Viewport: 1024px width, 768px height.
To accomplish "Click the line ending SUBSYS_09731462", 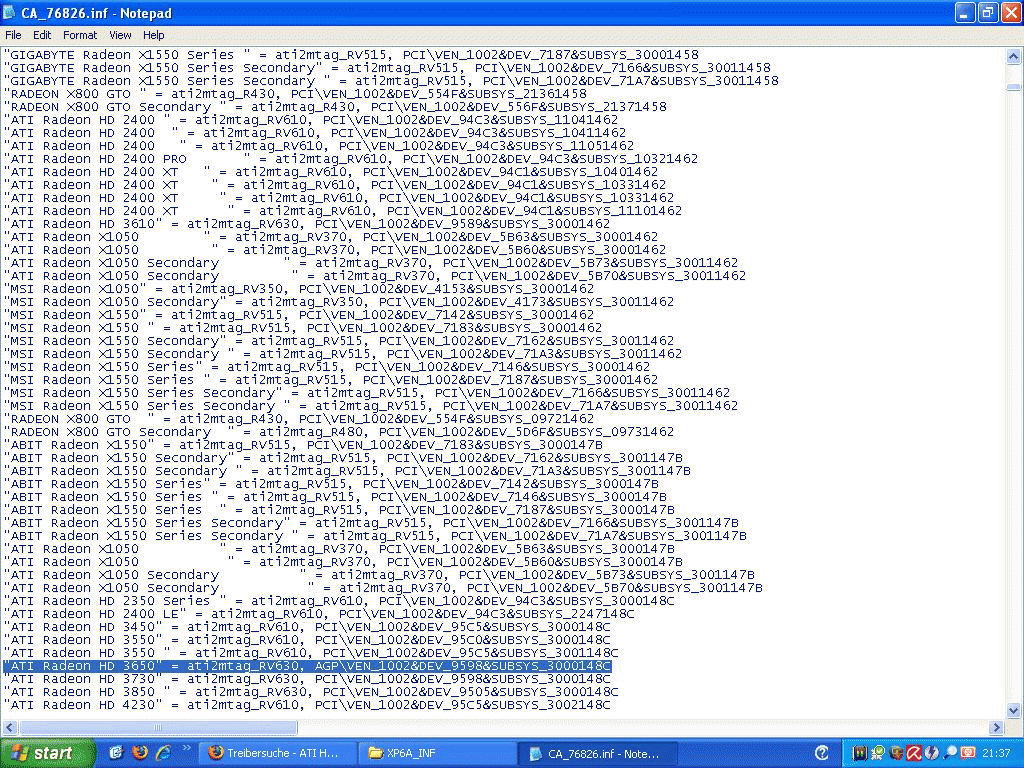I will click(x=340, y=432).
